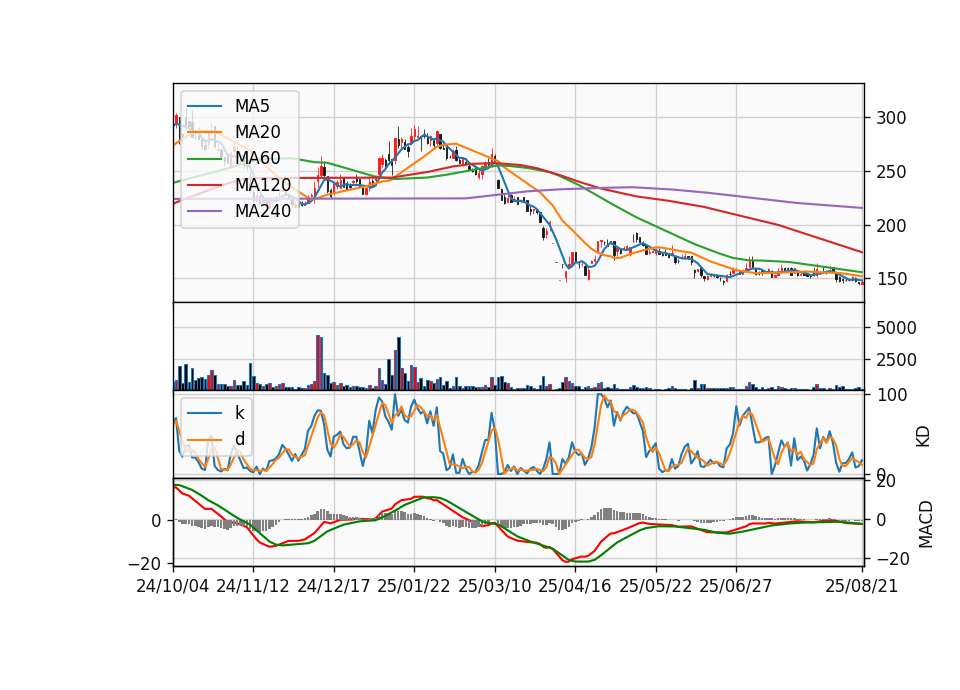Click the MA240 legend label
The width and height of the screenshot is (960, 690).
pos(263,211)
